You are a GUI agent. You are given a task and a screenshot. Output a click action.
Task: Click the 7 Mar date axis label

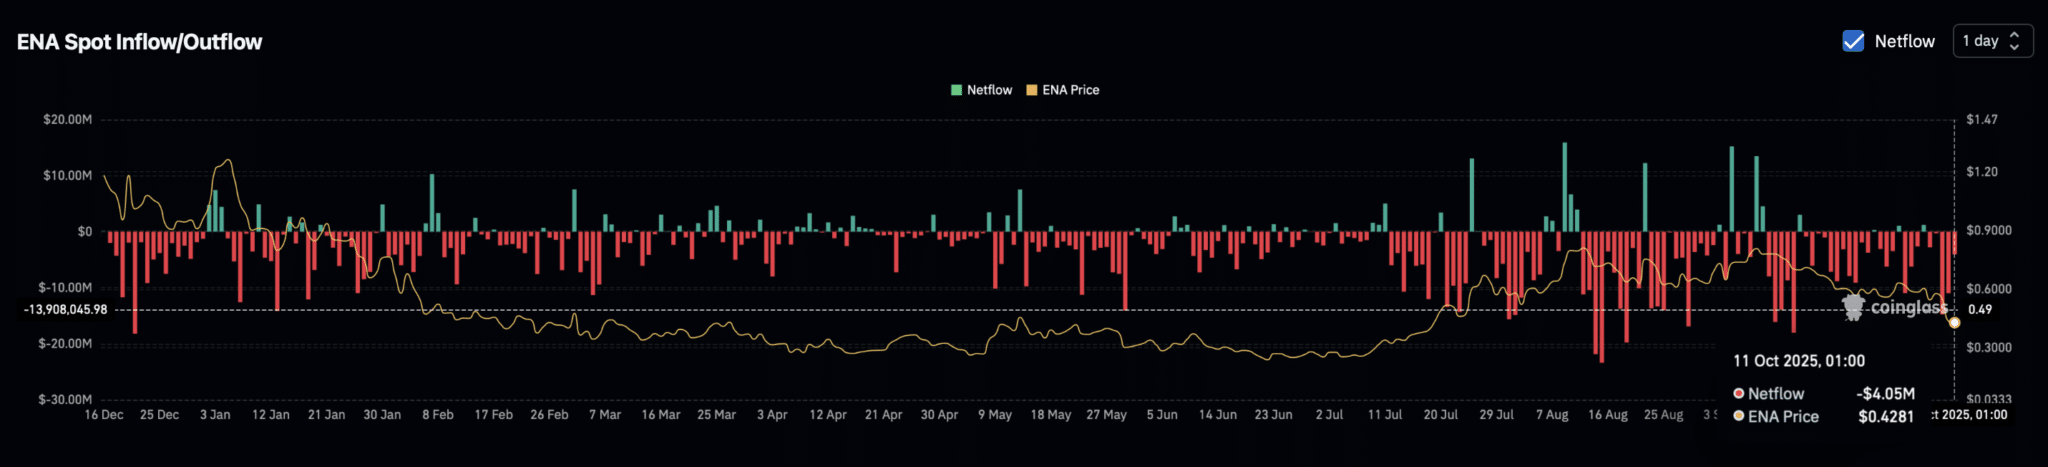[605, 415]
